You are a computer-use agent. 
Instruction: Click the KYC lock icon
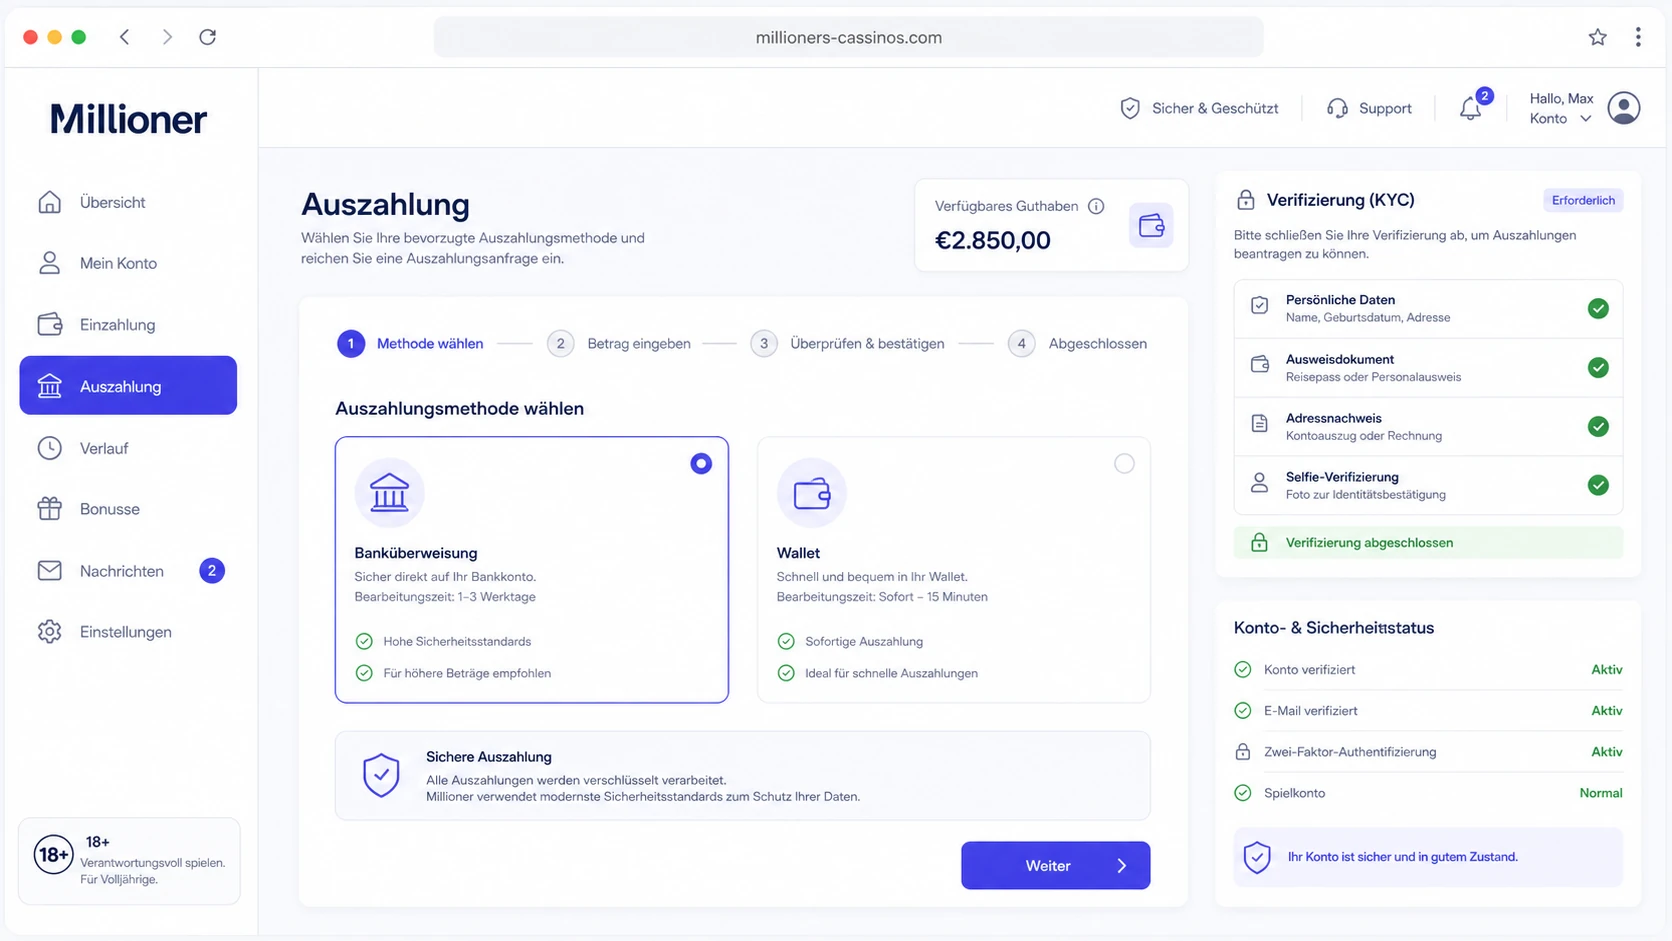1245,200
